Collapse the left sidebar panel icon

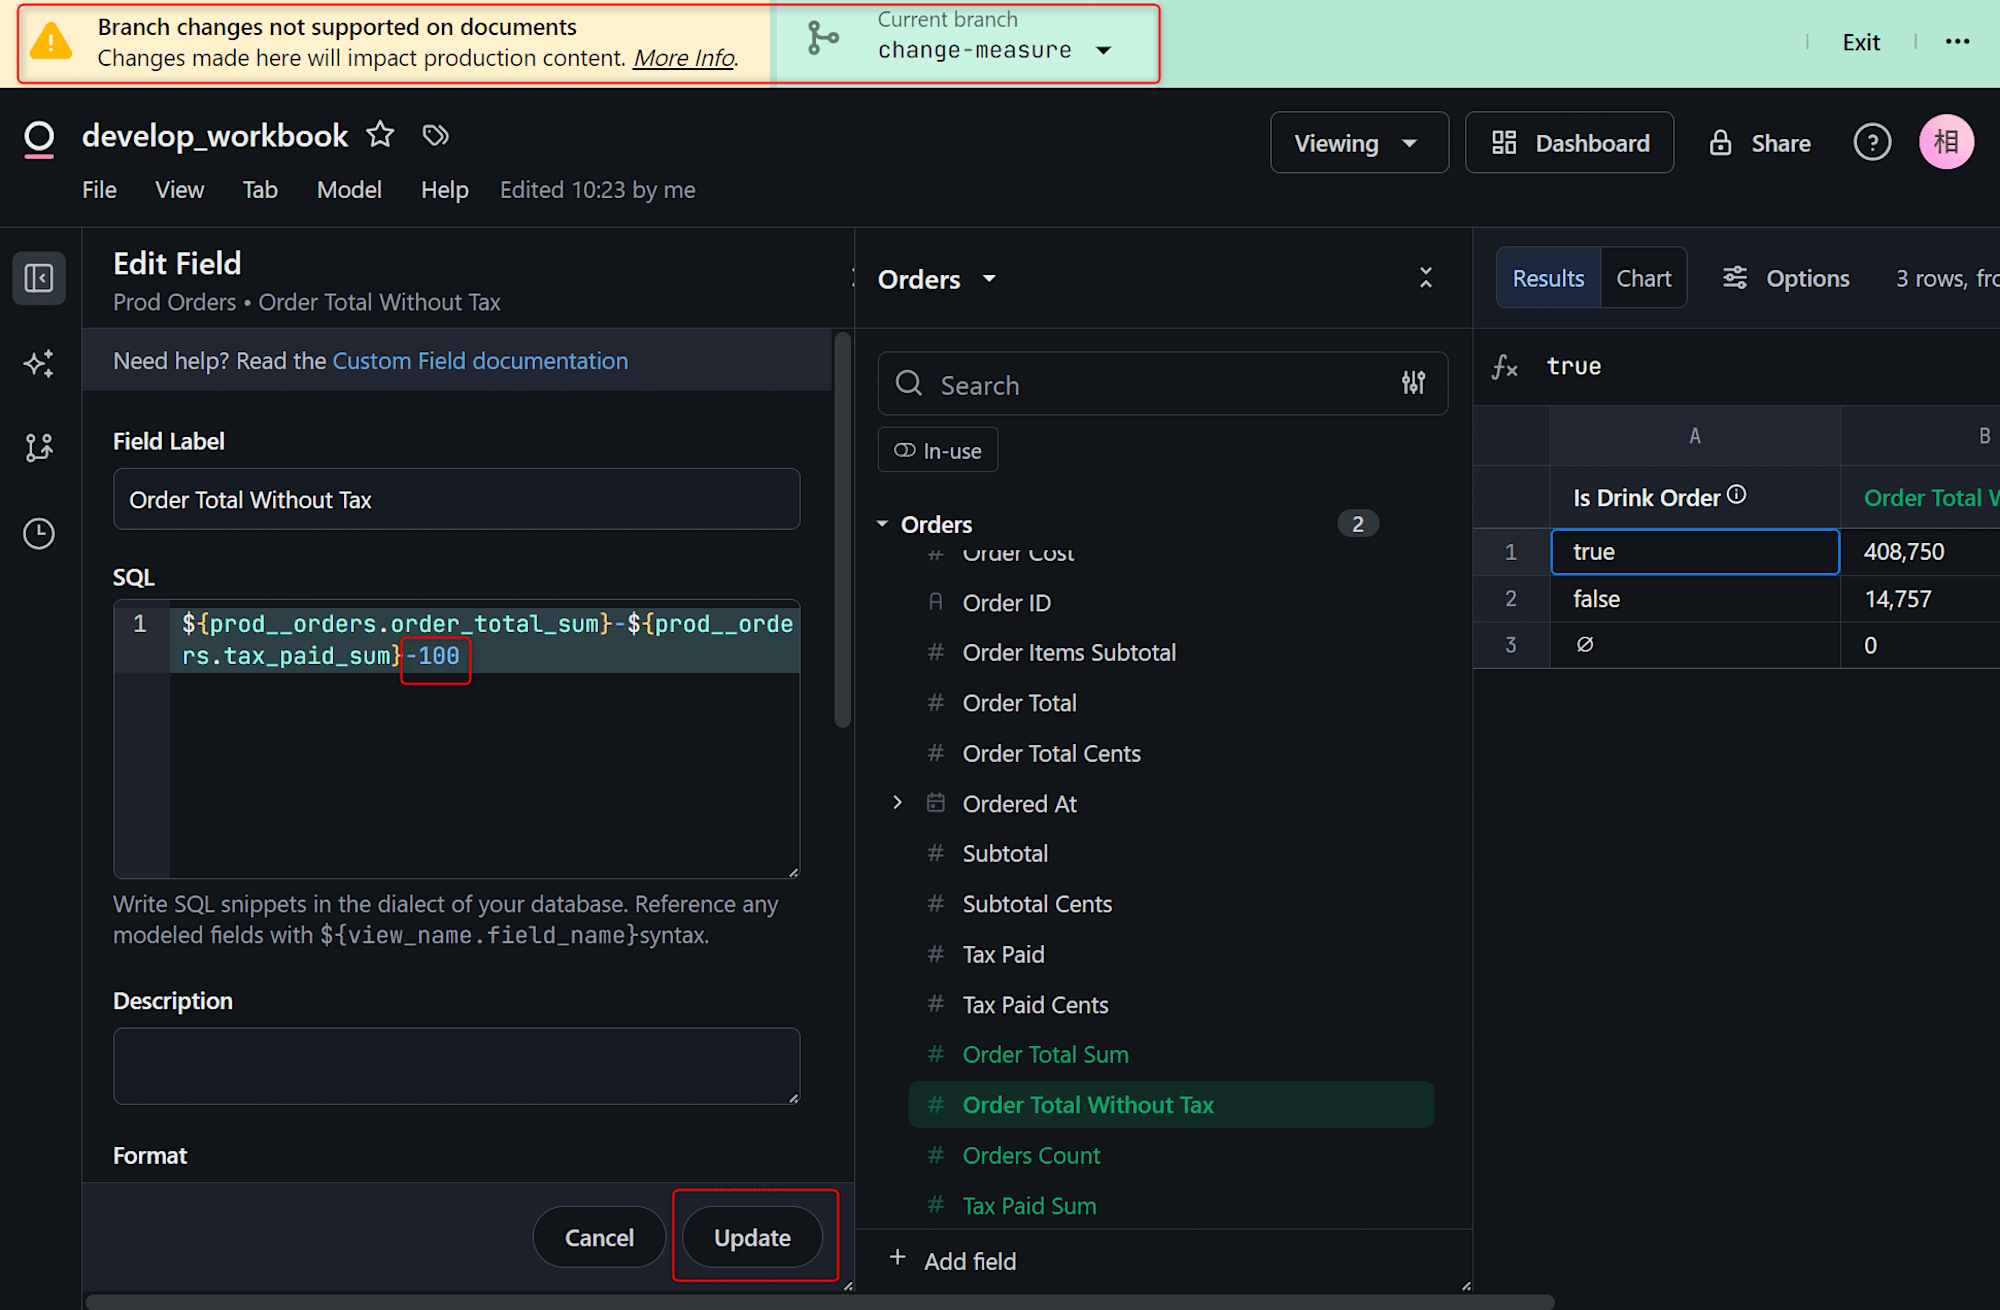39,278
